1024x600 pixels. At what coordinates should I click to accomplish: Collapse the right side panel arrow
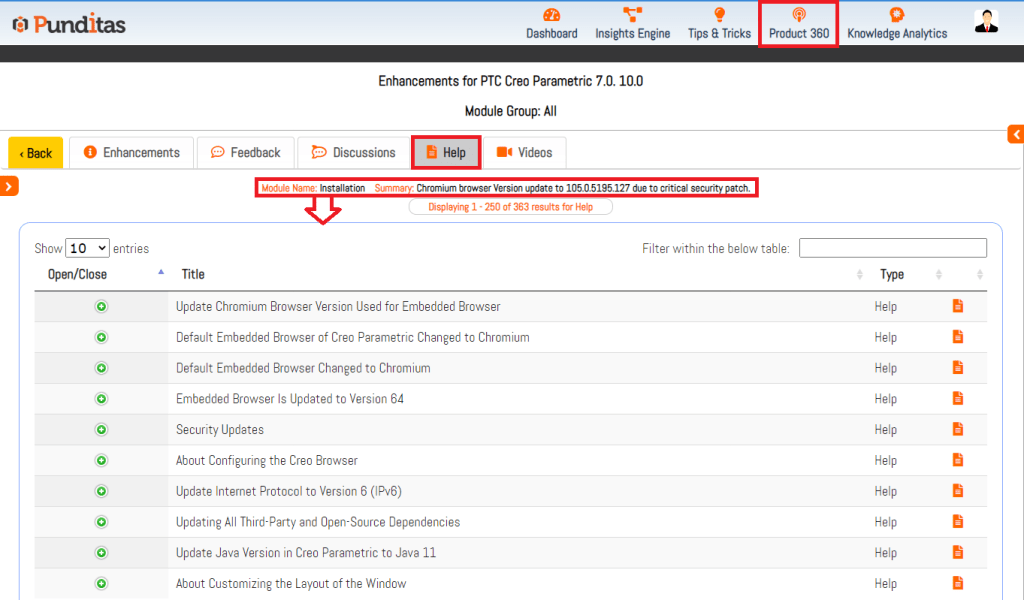[1016, 134]
